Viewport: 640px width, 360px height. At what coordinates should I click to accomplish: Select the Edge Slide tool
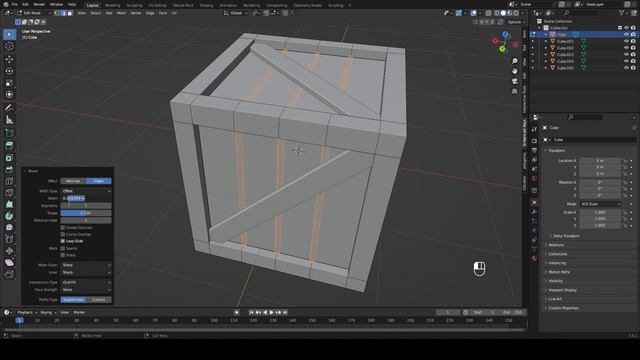(x=9, y=239)
